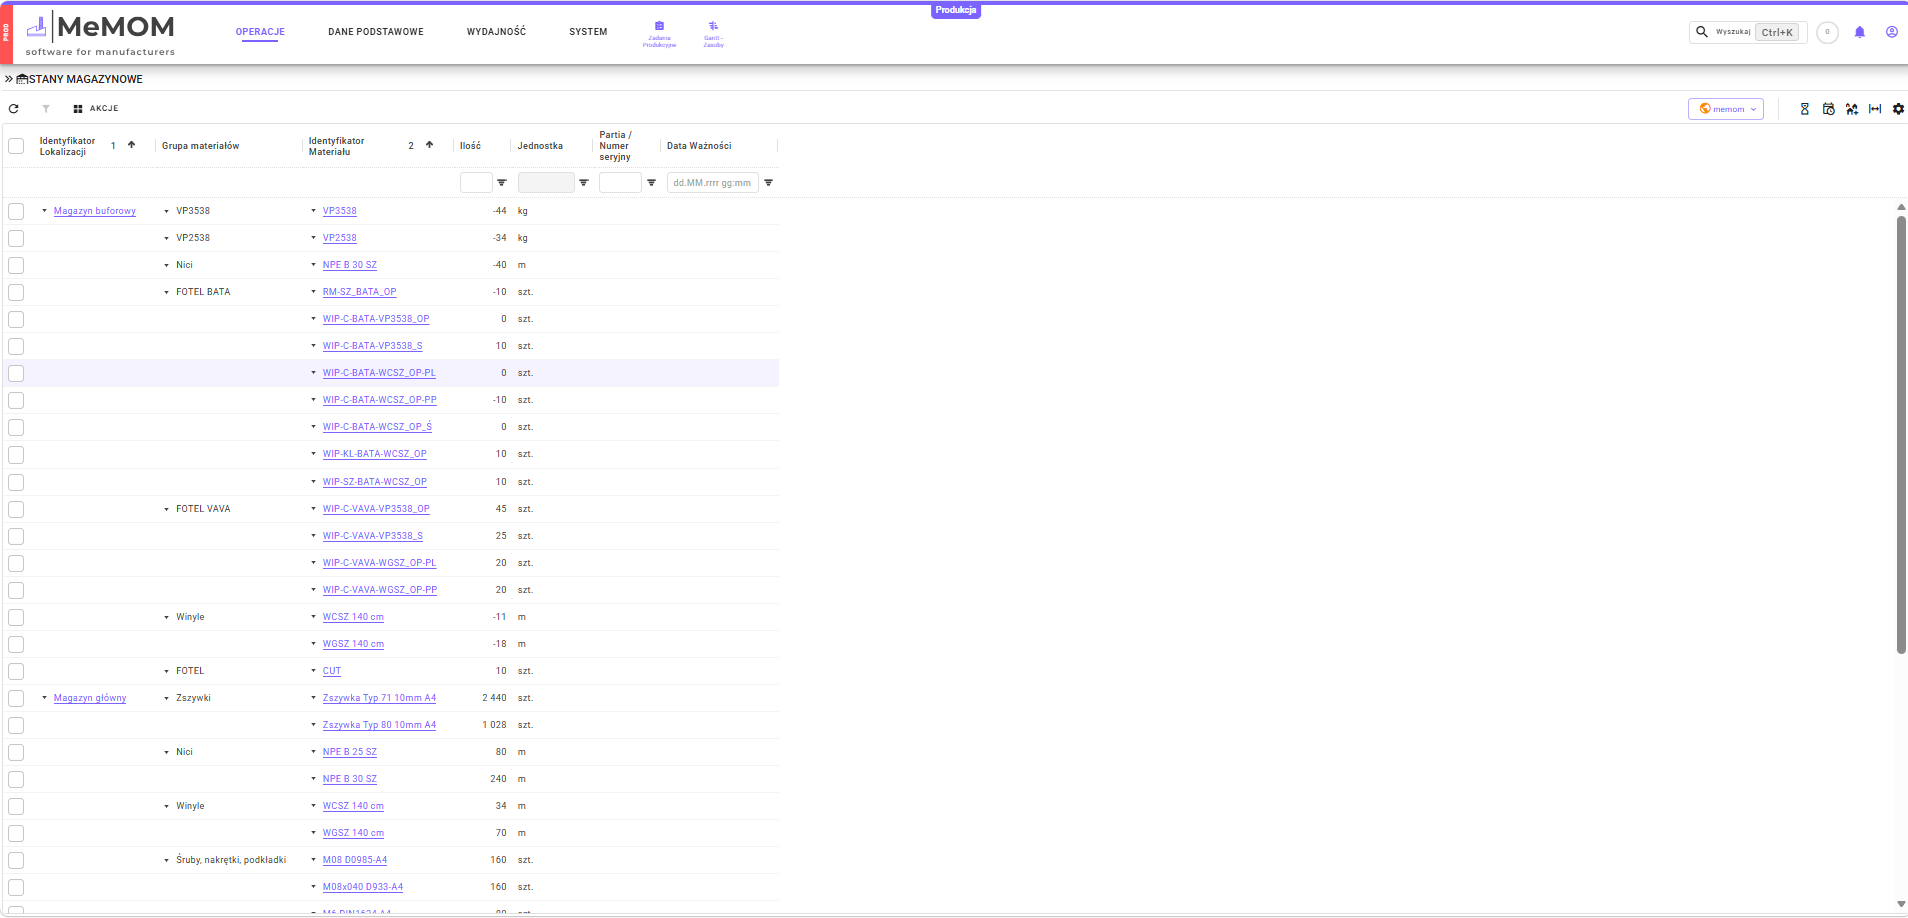Open the Wydajność menu

tap(496, 32)
